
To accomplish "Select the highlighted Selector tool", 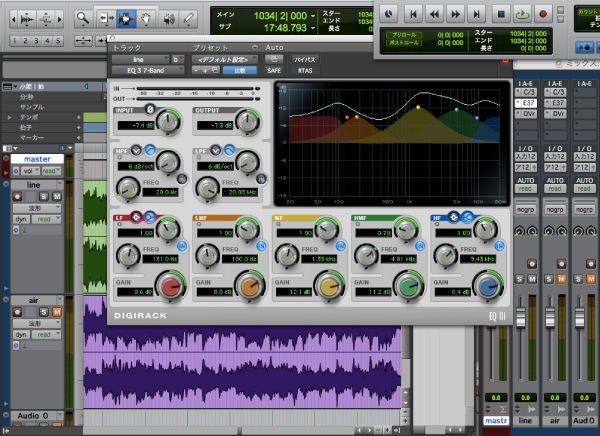I will click(x=126, y=18).
